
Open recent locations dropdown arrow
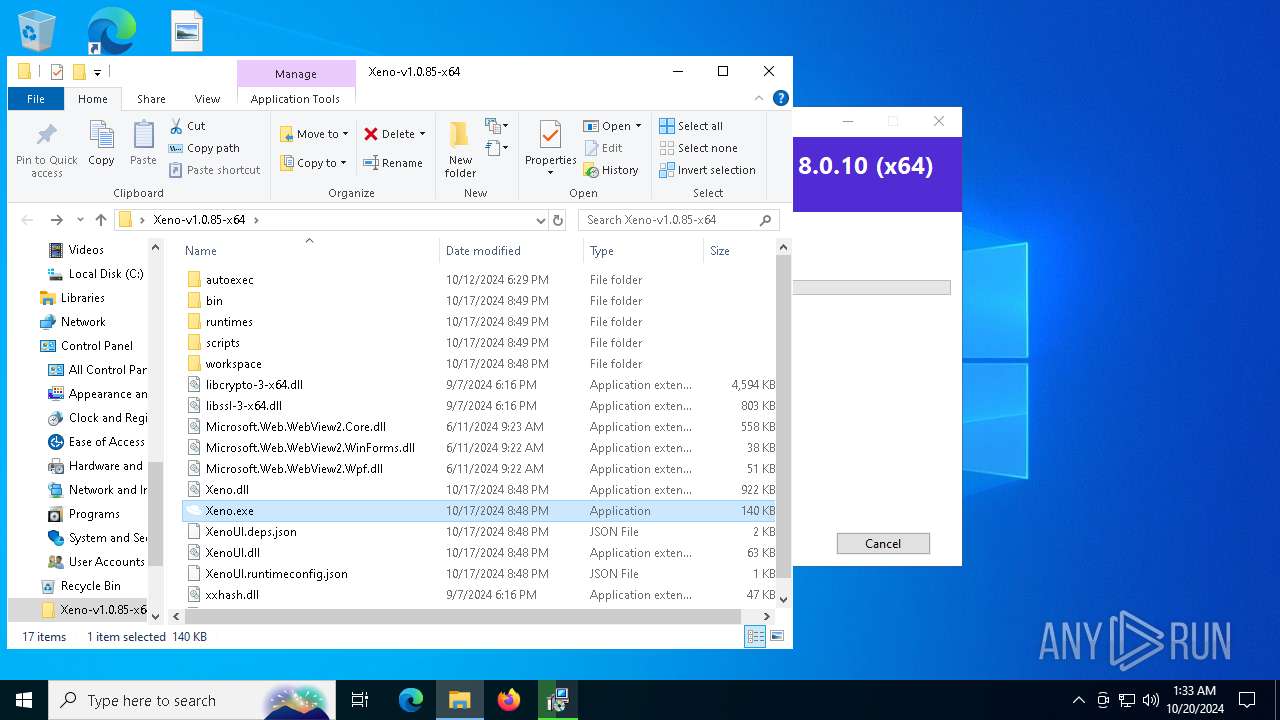[x=80, y=220]
